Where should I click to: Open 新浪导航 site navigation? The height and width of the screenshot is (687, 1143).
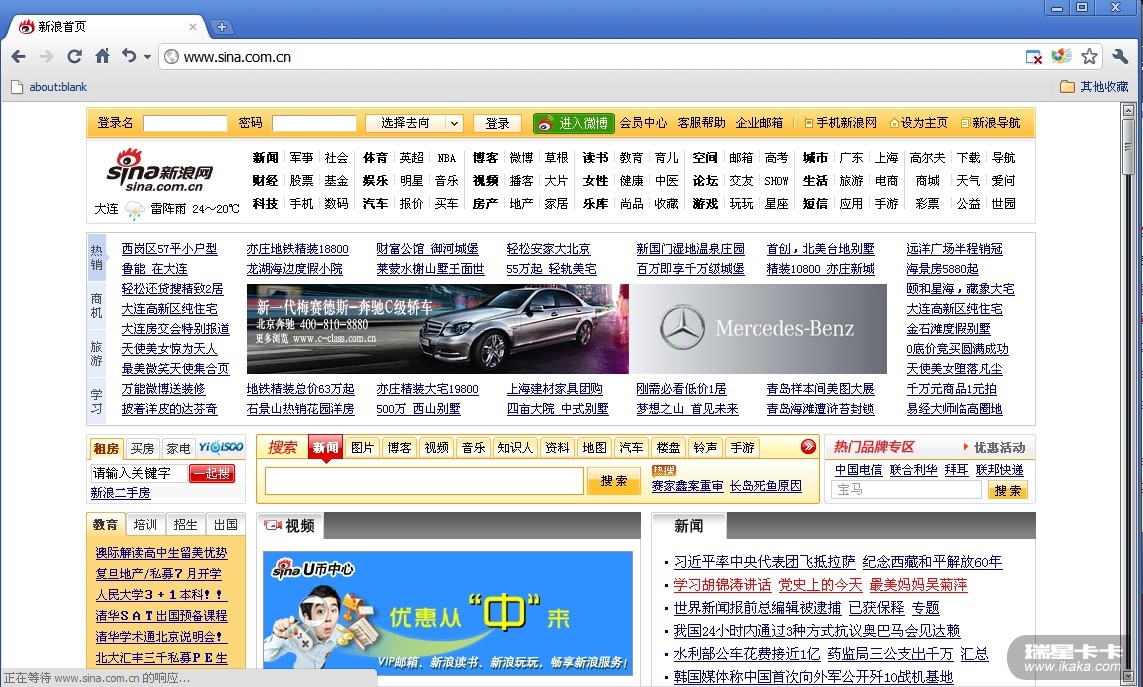(x=991, y=123)
